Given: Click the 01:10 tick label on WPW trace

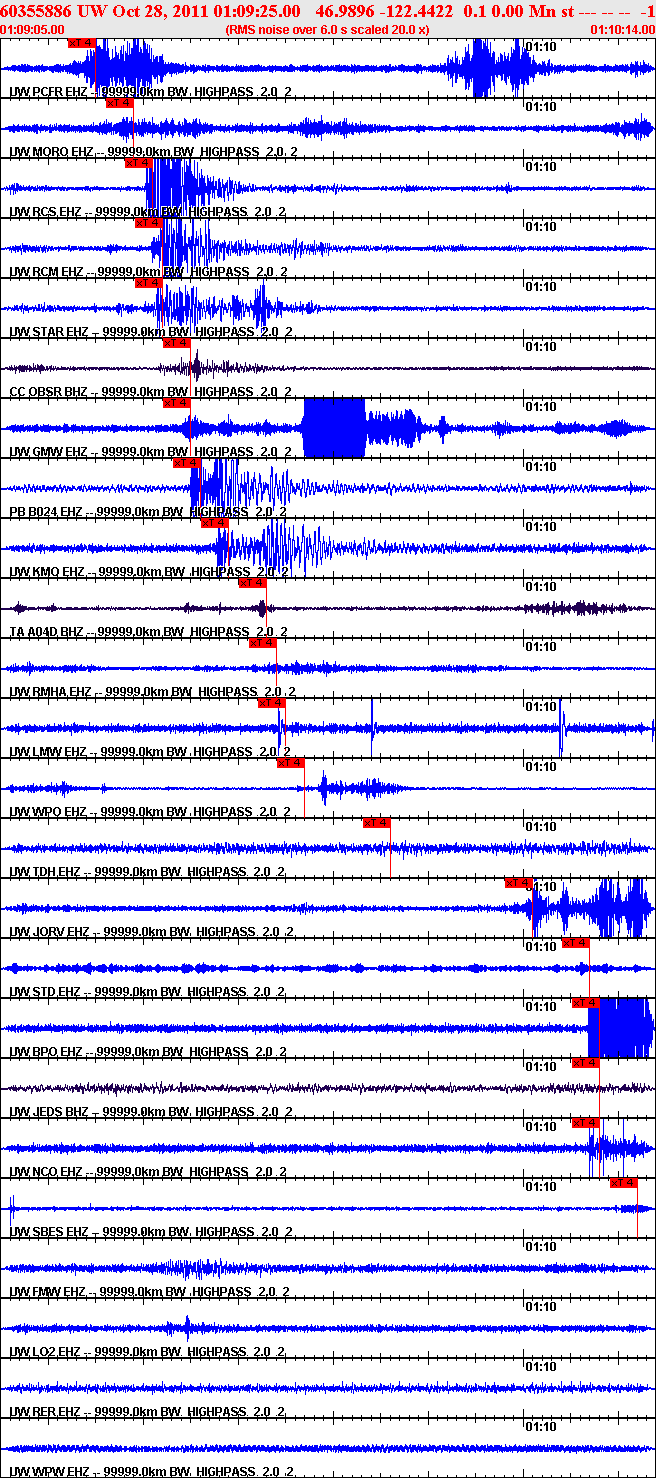Looking at the screenshot, I should (x=541, y=1427).
